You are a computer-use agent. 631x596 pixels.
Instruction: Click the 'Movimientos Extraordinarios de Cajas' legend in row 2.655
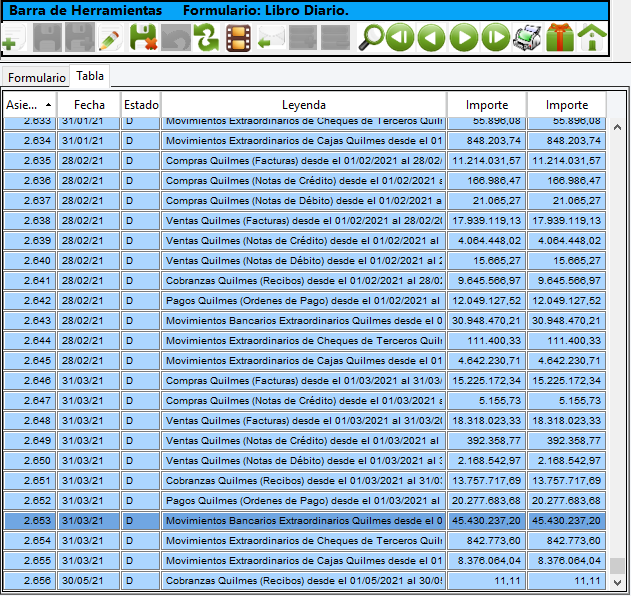tap(304, 561)
